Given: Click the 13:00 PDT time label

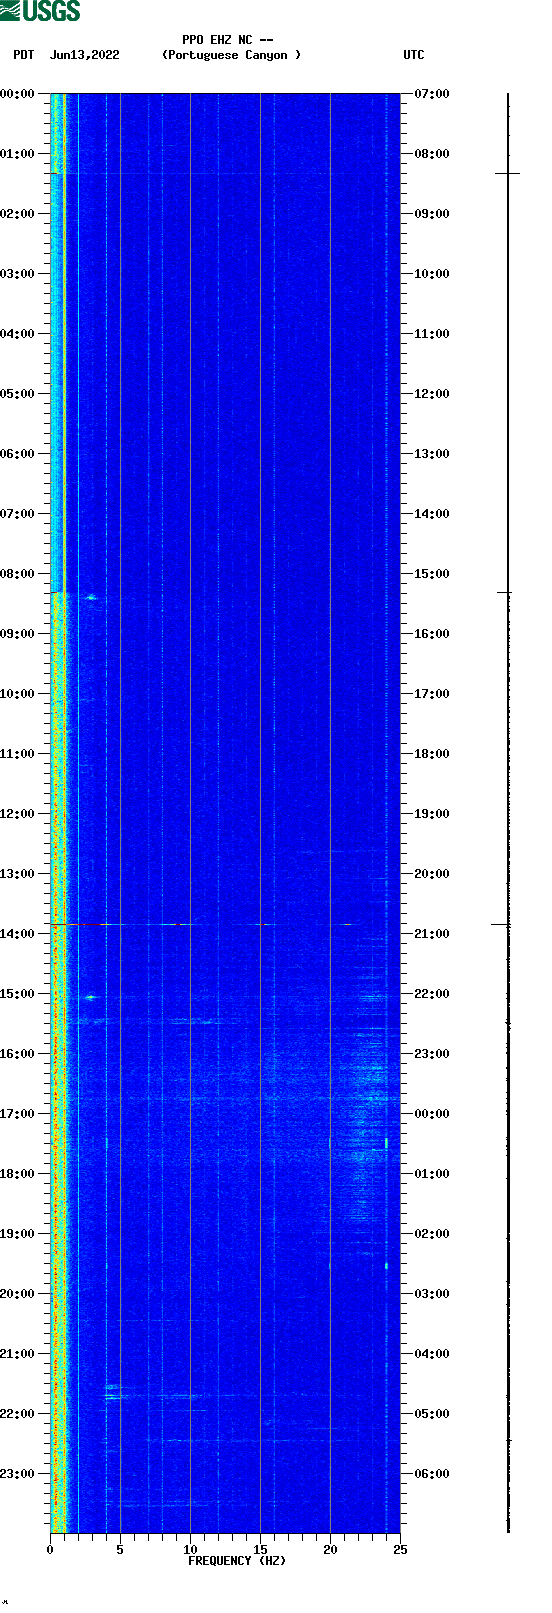Looking at the screenshot, I should pyautogui.click(x=17, y=874).
